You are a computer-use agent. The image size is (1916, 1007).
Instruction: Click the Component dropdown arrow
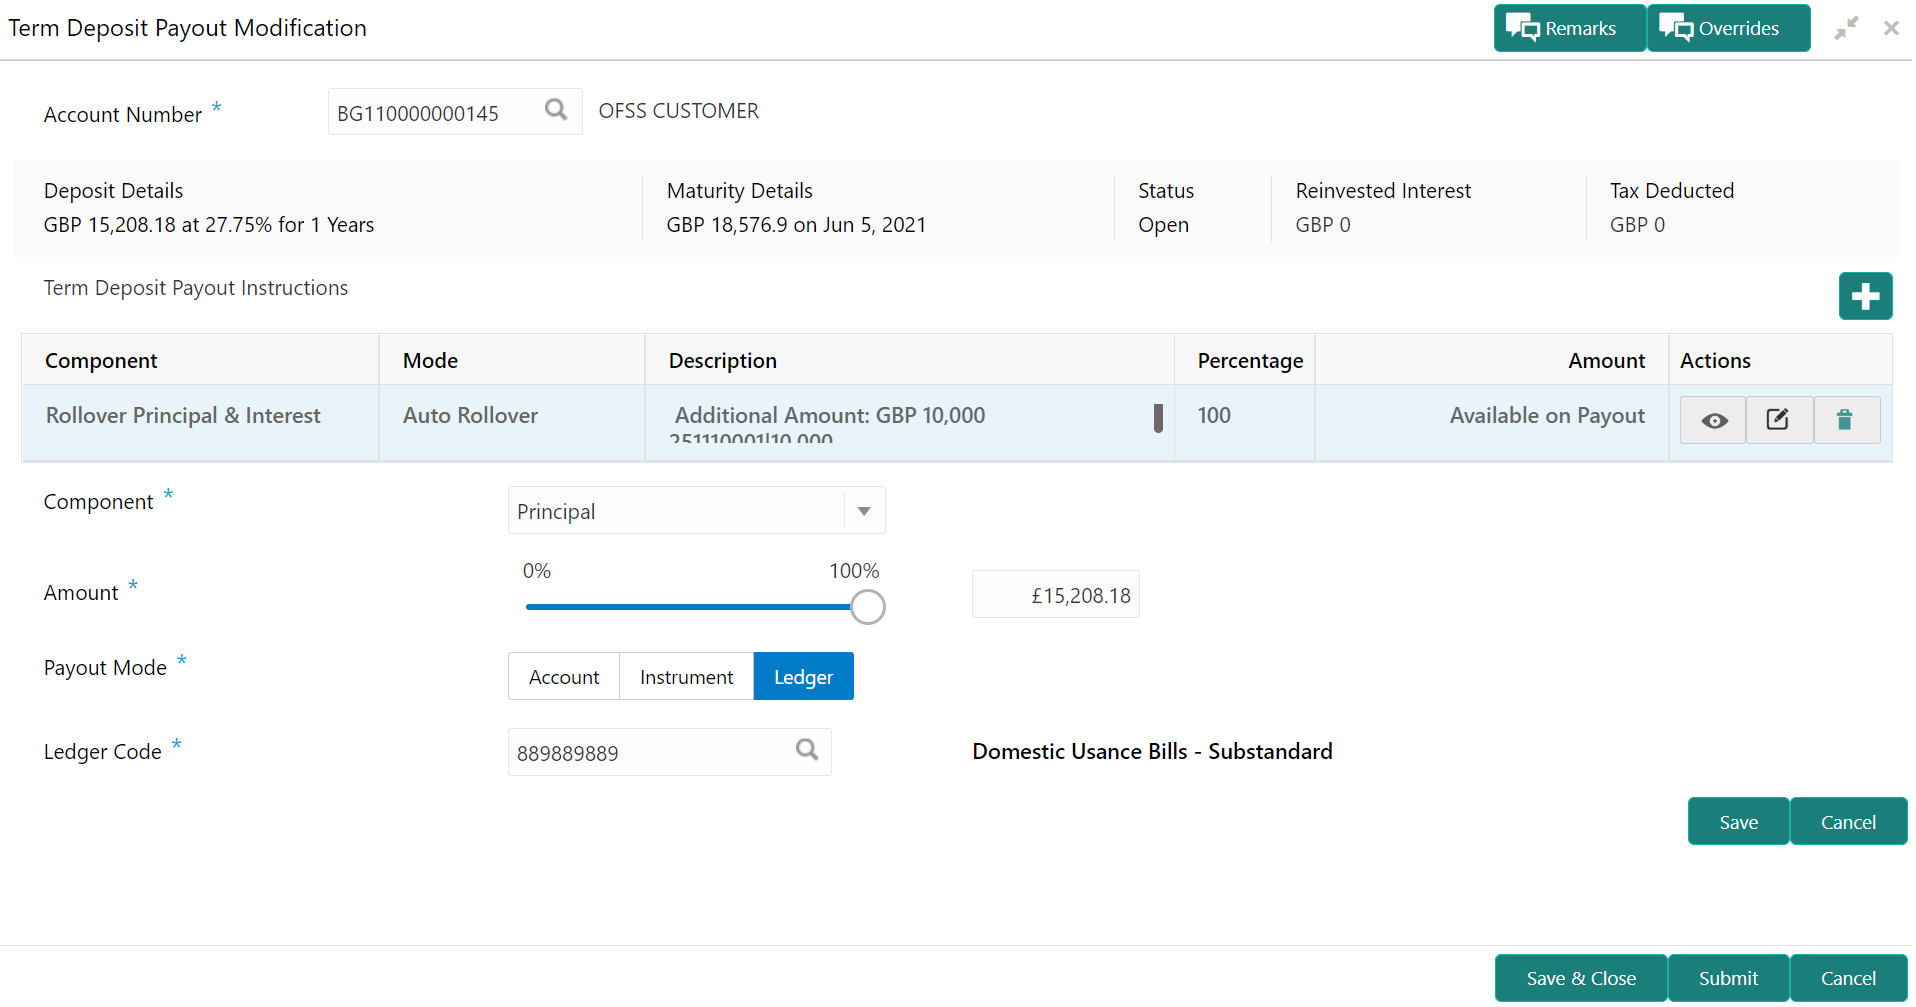point(864,511)
